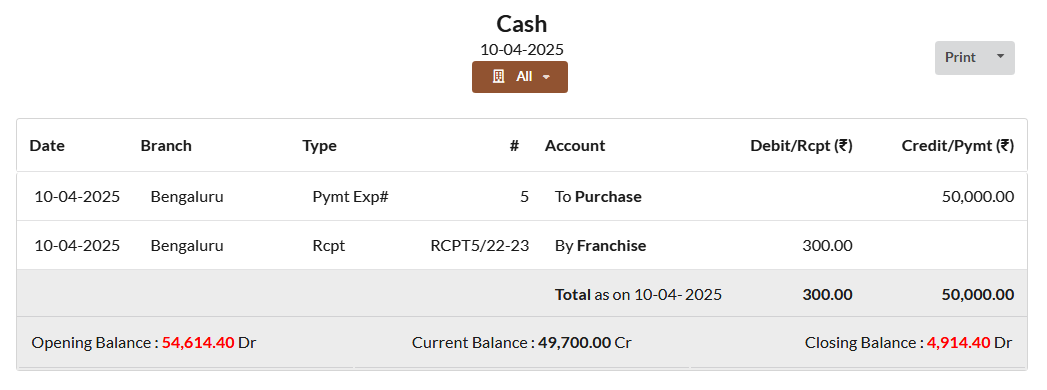Click the Closing Balance value 4,914.40

coord(958,343)
